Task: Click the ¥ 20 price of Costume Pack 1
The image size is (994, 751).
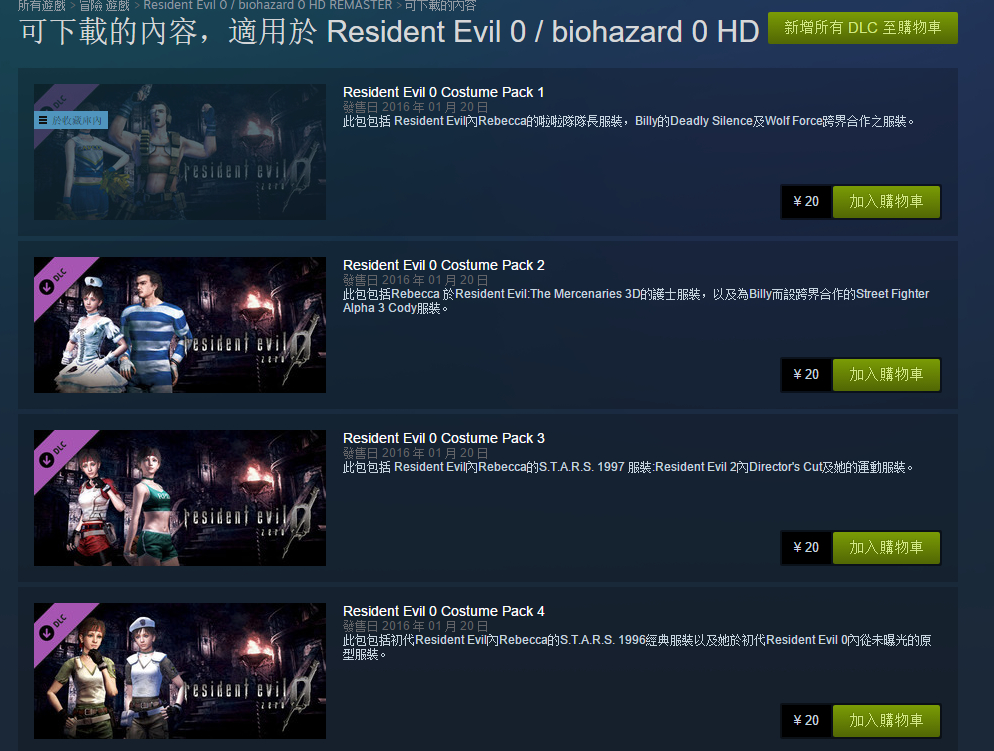Action: [806, 202]
